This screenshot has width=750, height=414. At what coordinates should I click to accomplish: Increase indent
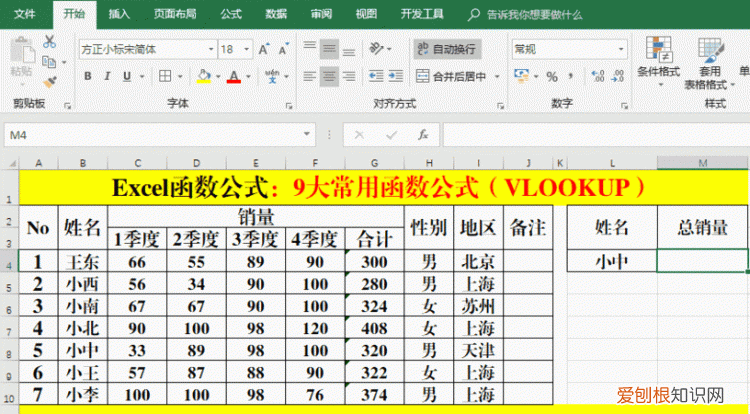pyautogui.click(x=396, y=76)
